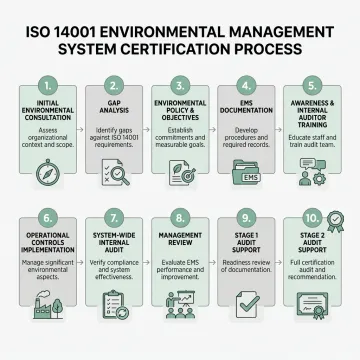Image resolution: width=360 pixels, height=360 pixels.
Task: Click text 'Manage significant environmental aspects.'
Action: click(48, 270)
